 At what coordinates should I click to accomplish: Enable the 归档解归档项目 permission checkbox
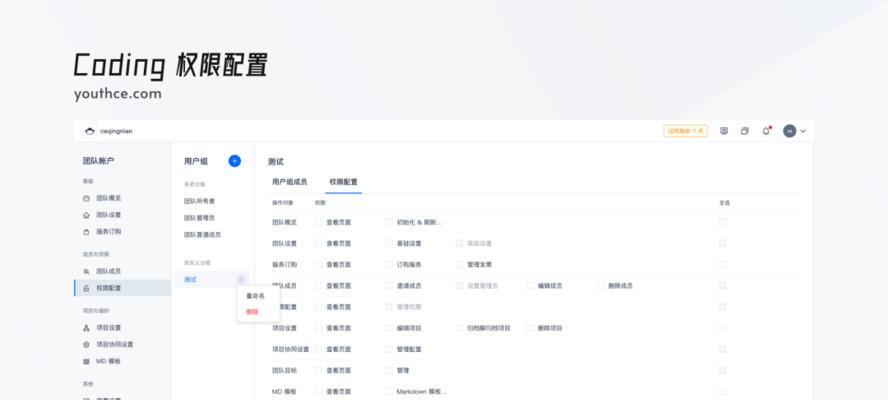pos(459,328)
